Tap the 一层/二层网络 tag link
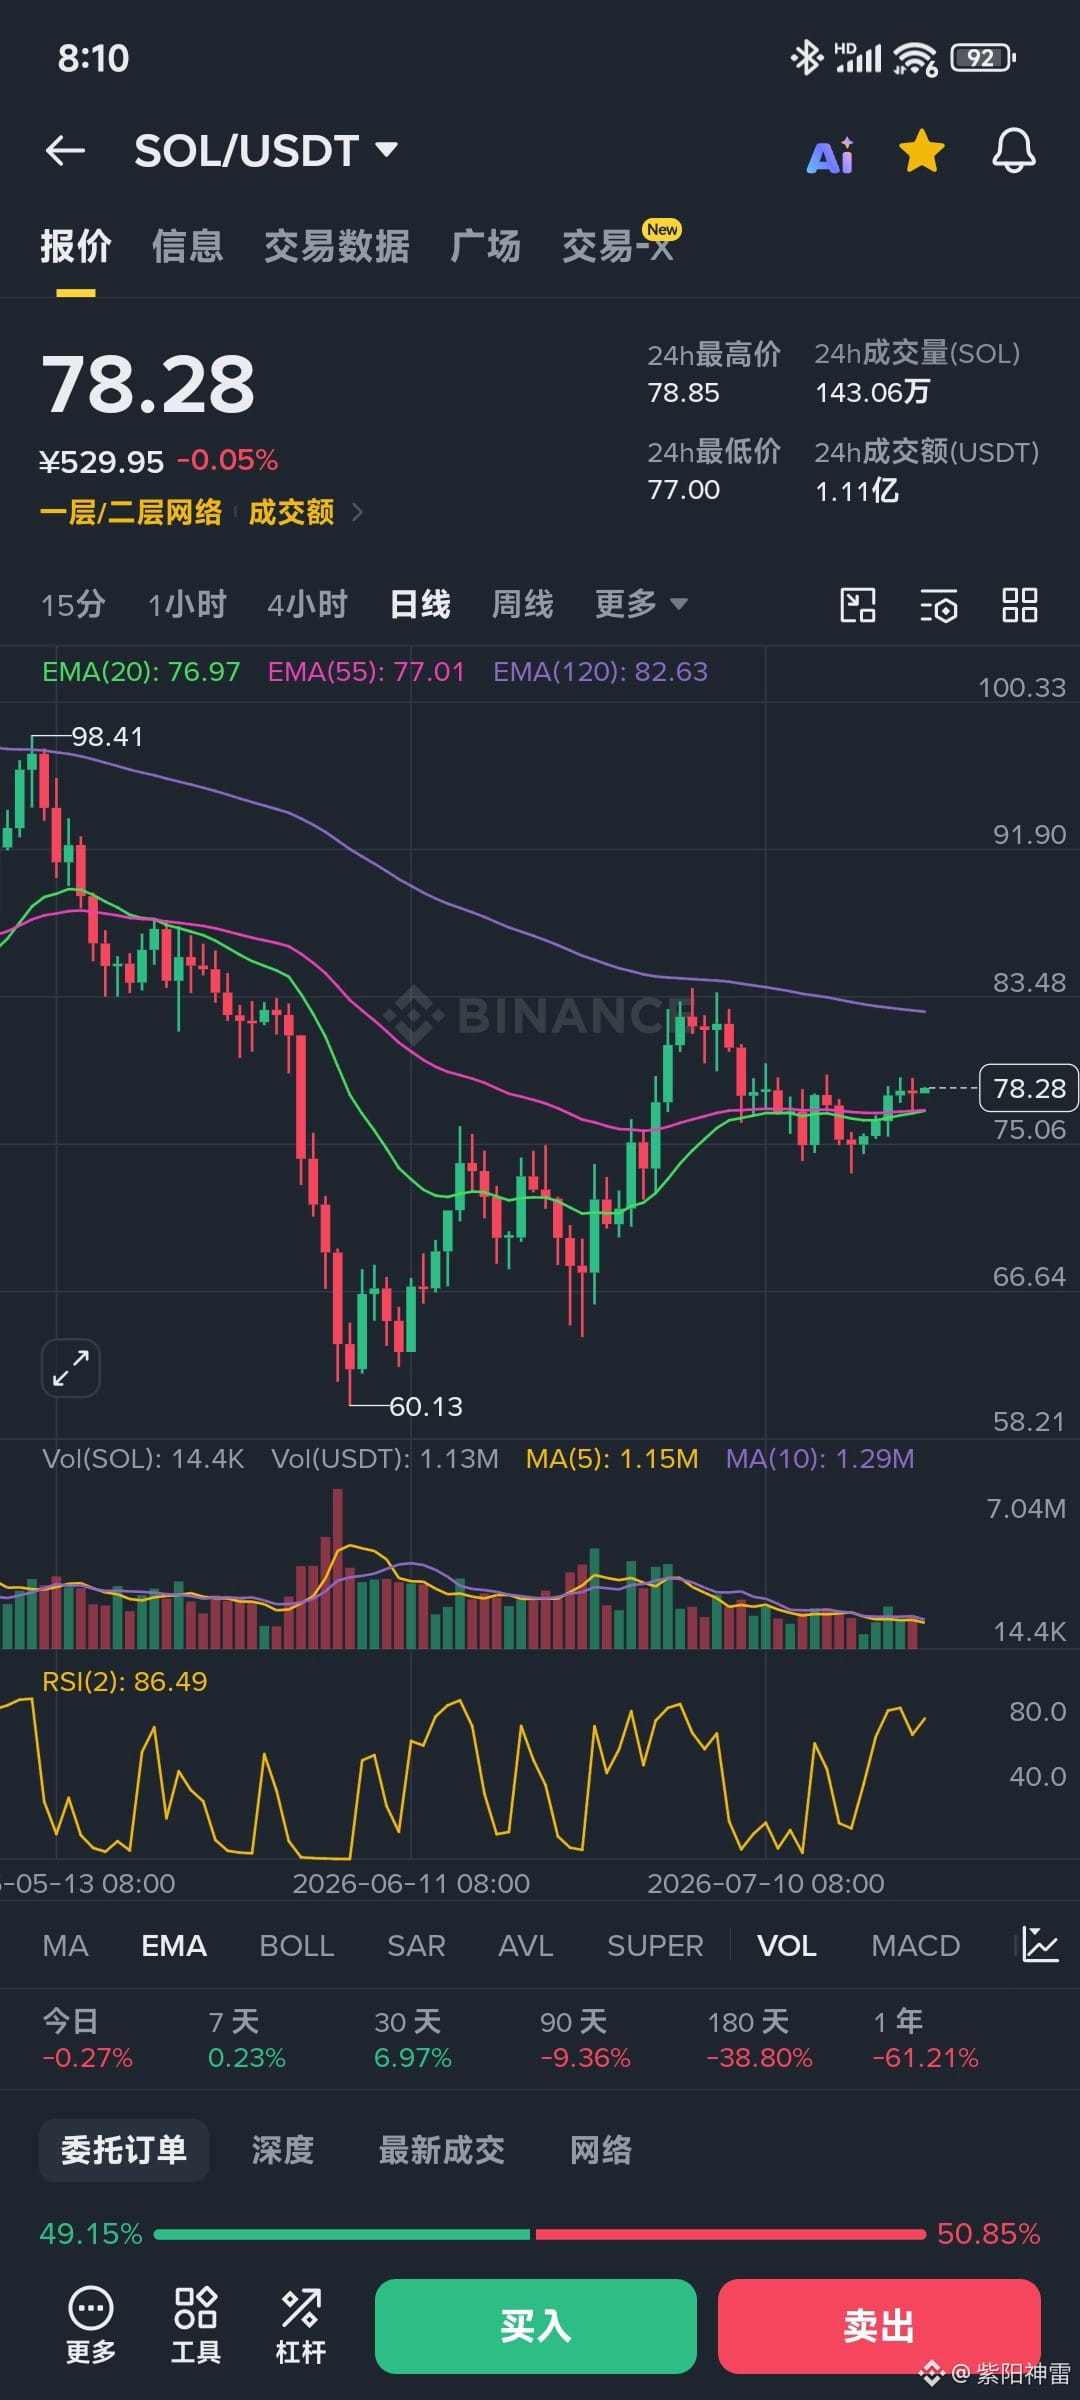This screenshot has height=2400, width=1080. [x=131, y=513]
